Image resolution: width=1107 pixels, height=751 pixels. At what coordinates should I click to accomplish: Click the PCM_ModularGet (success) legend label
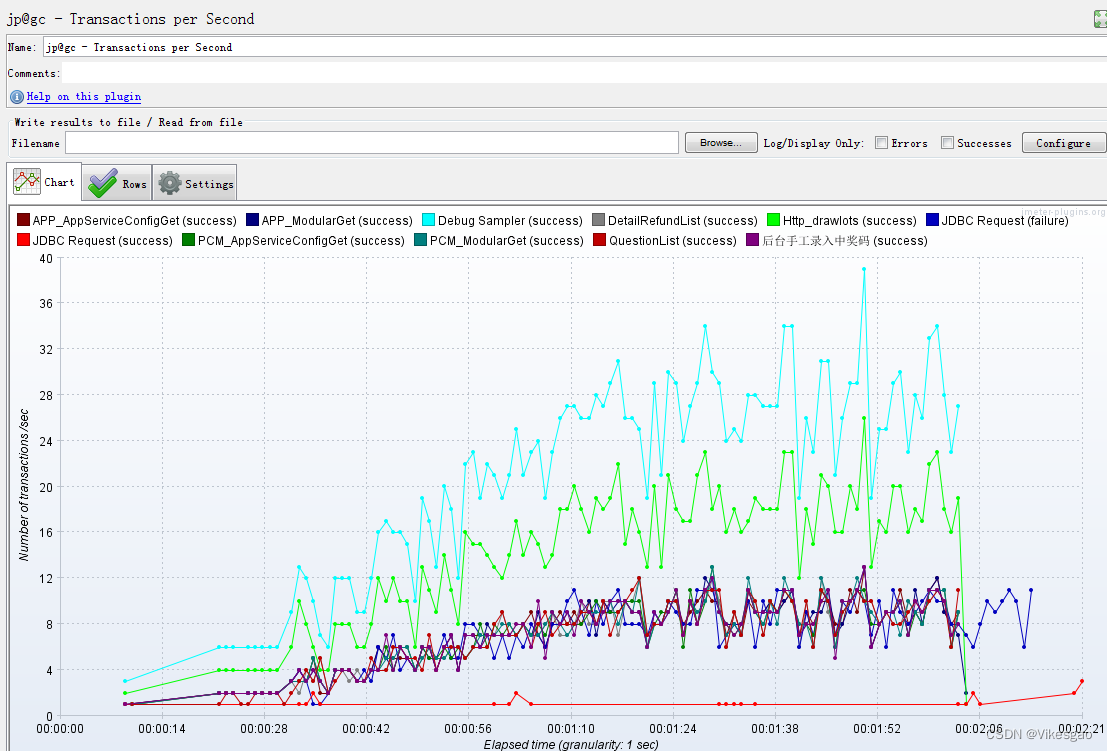pyautogui.click(x=507, y=241)
